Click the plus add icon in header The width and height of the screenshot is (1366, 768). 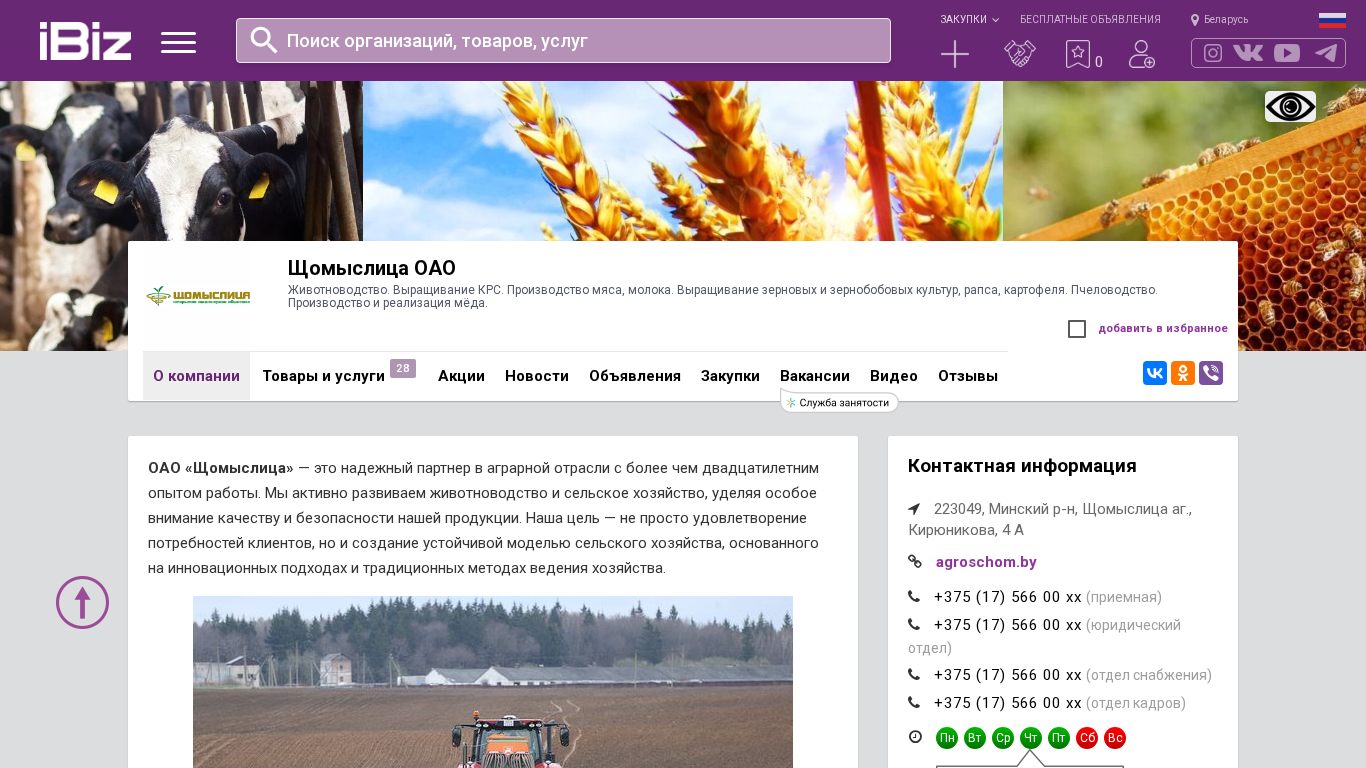click(x=955, y=54)
